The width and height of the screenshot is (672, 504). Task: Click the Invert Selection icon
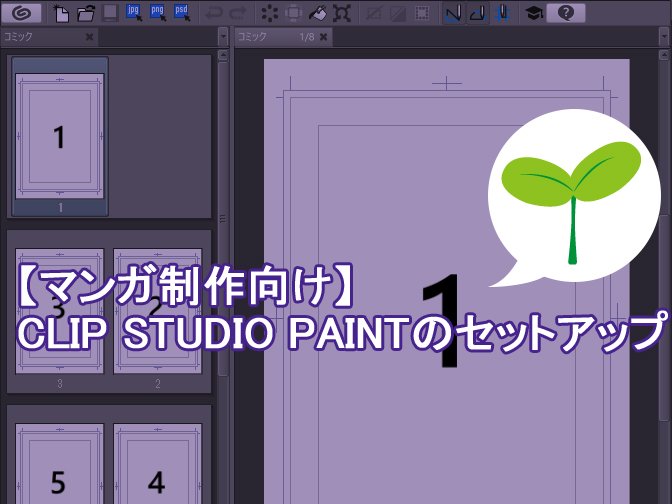[398, 13]
